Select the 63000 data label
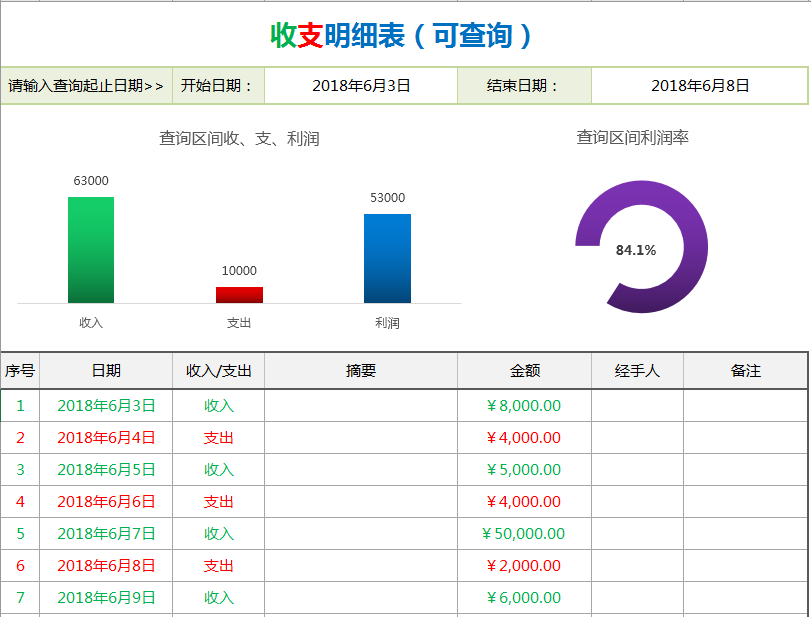Screen dimensions: 811x617 91,180
